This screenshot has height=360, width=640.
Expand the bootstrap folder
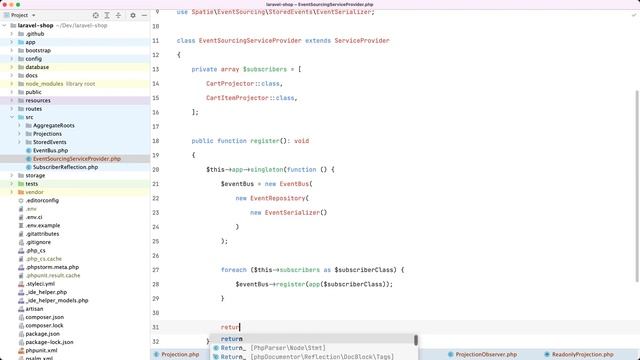(12, 51)
